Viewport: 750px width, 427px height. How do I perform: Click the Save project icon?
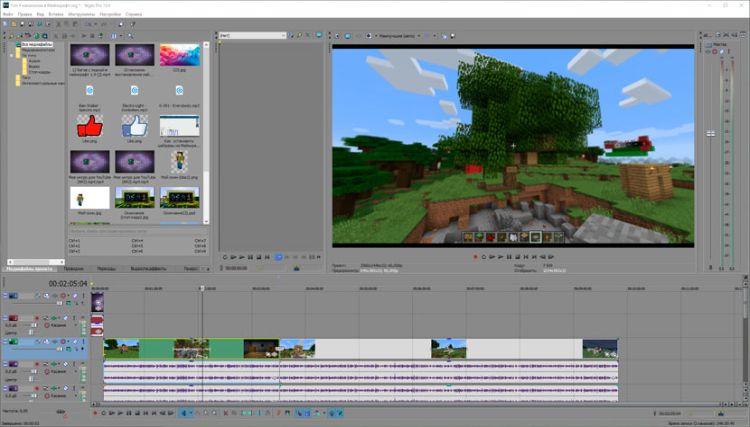(x=22, y=23)
